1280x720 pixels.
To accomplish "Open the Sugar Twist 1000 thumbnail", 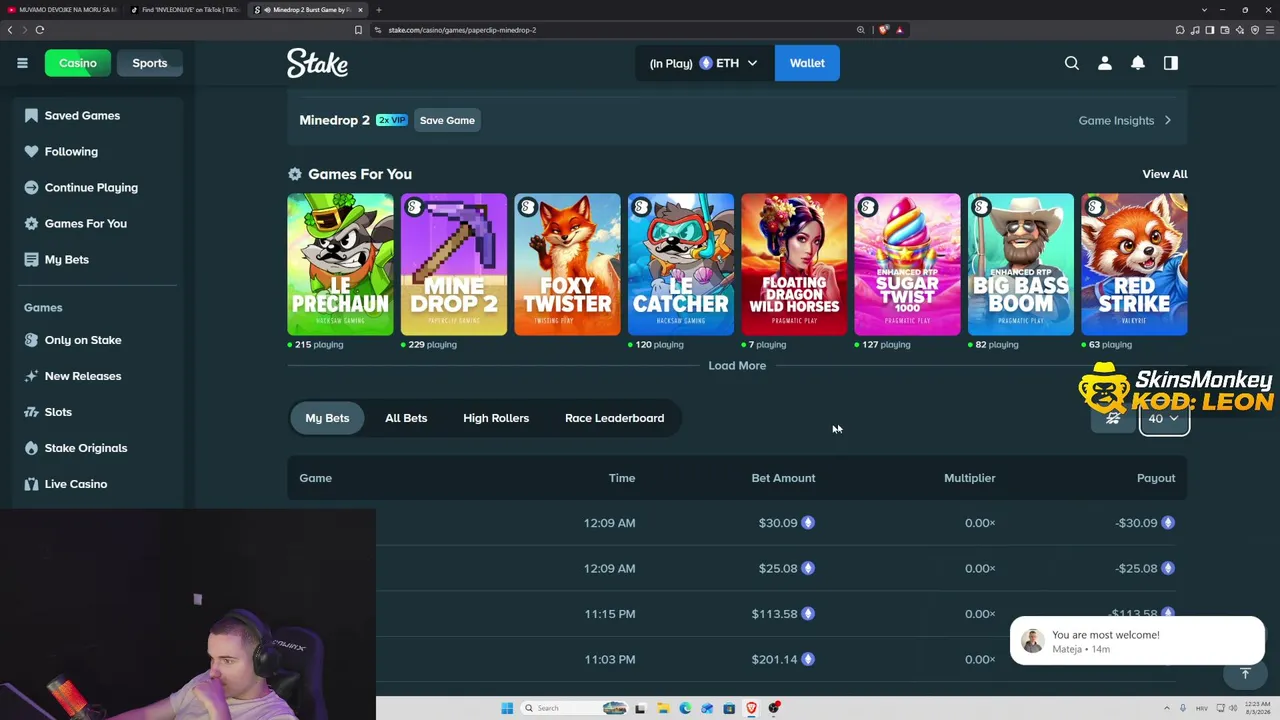I will point(908,264).
